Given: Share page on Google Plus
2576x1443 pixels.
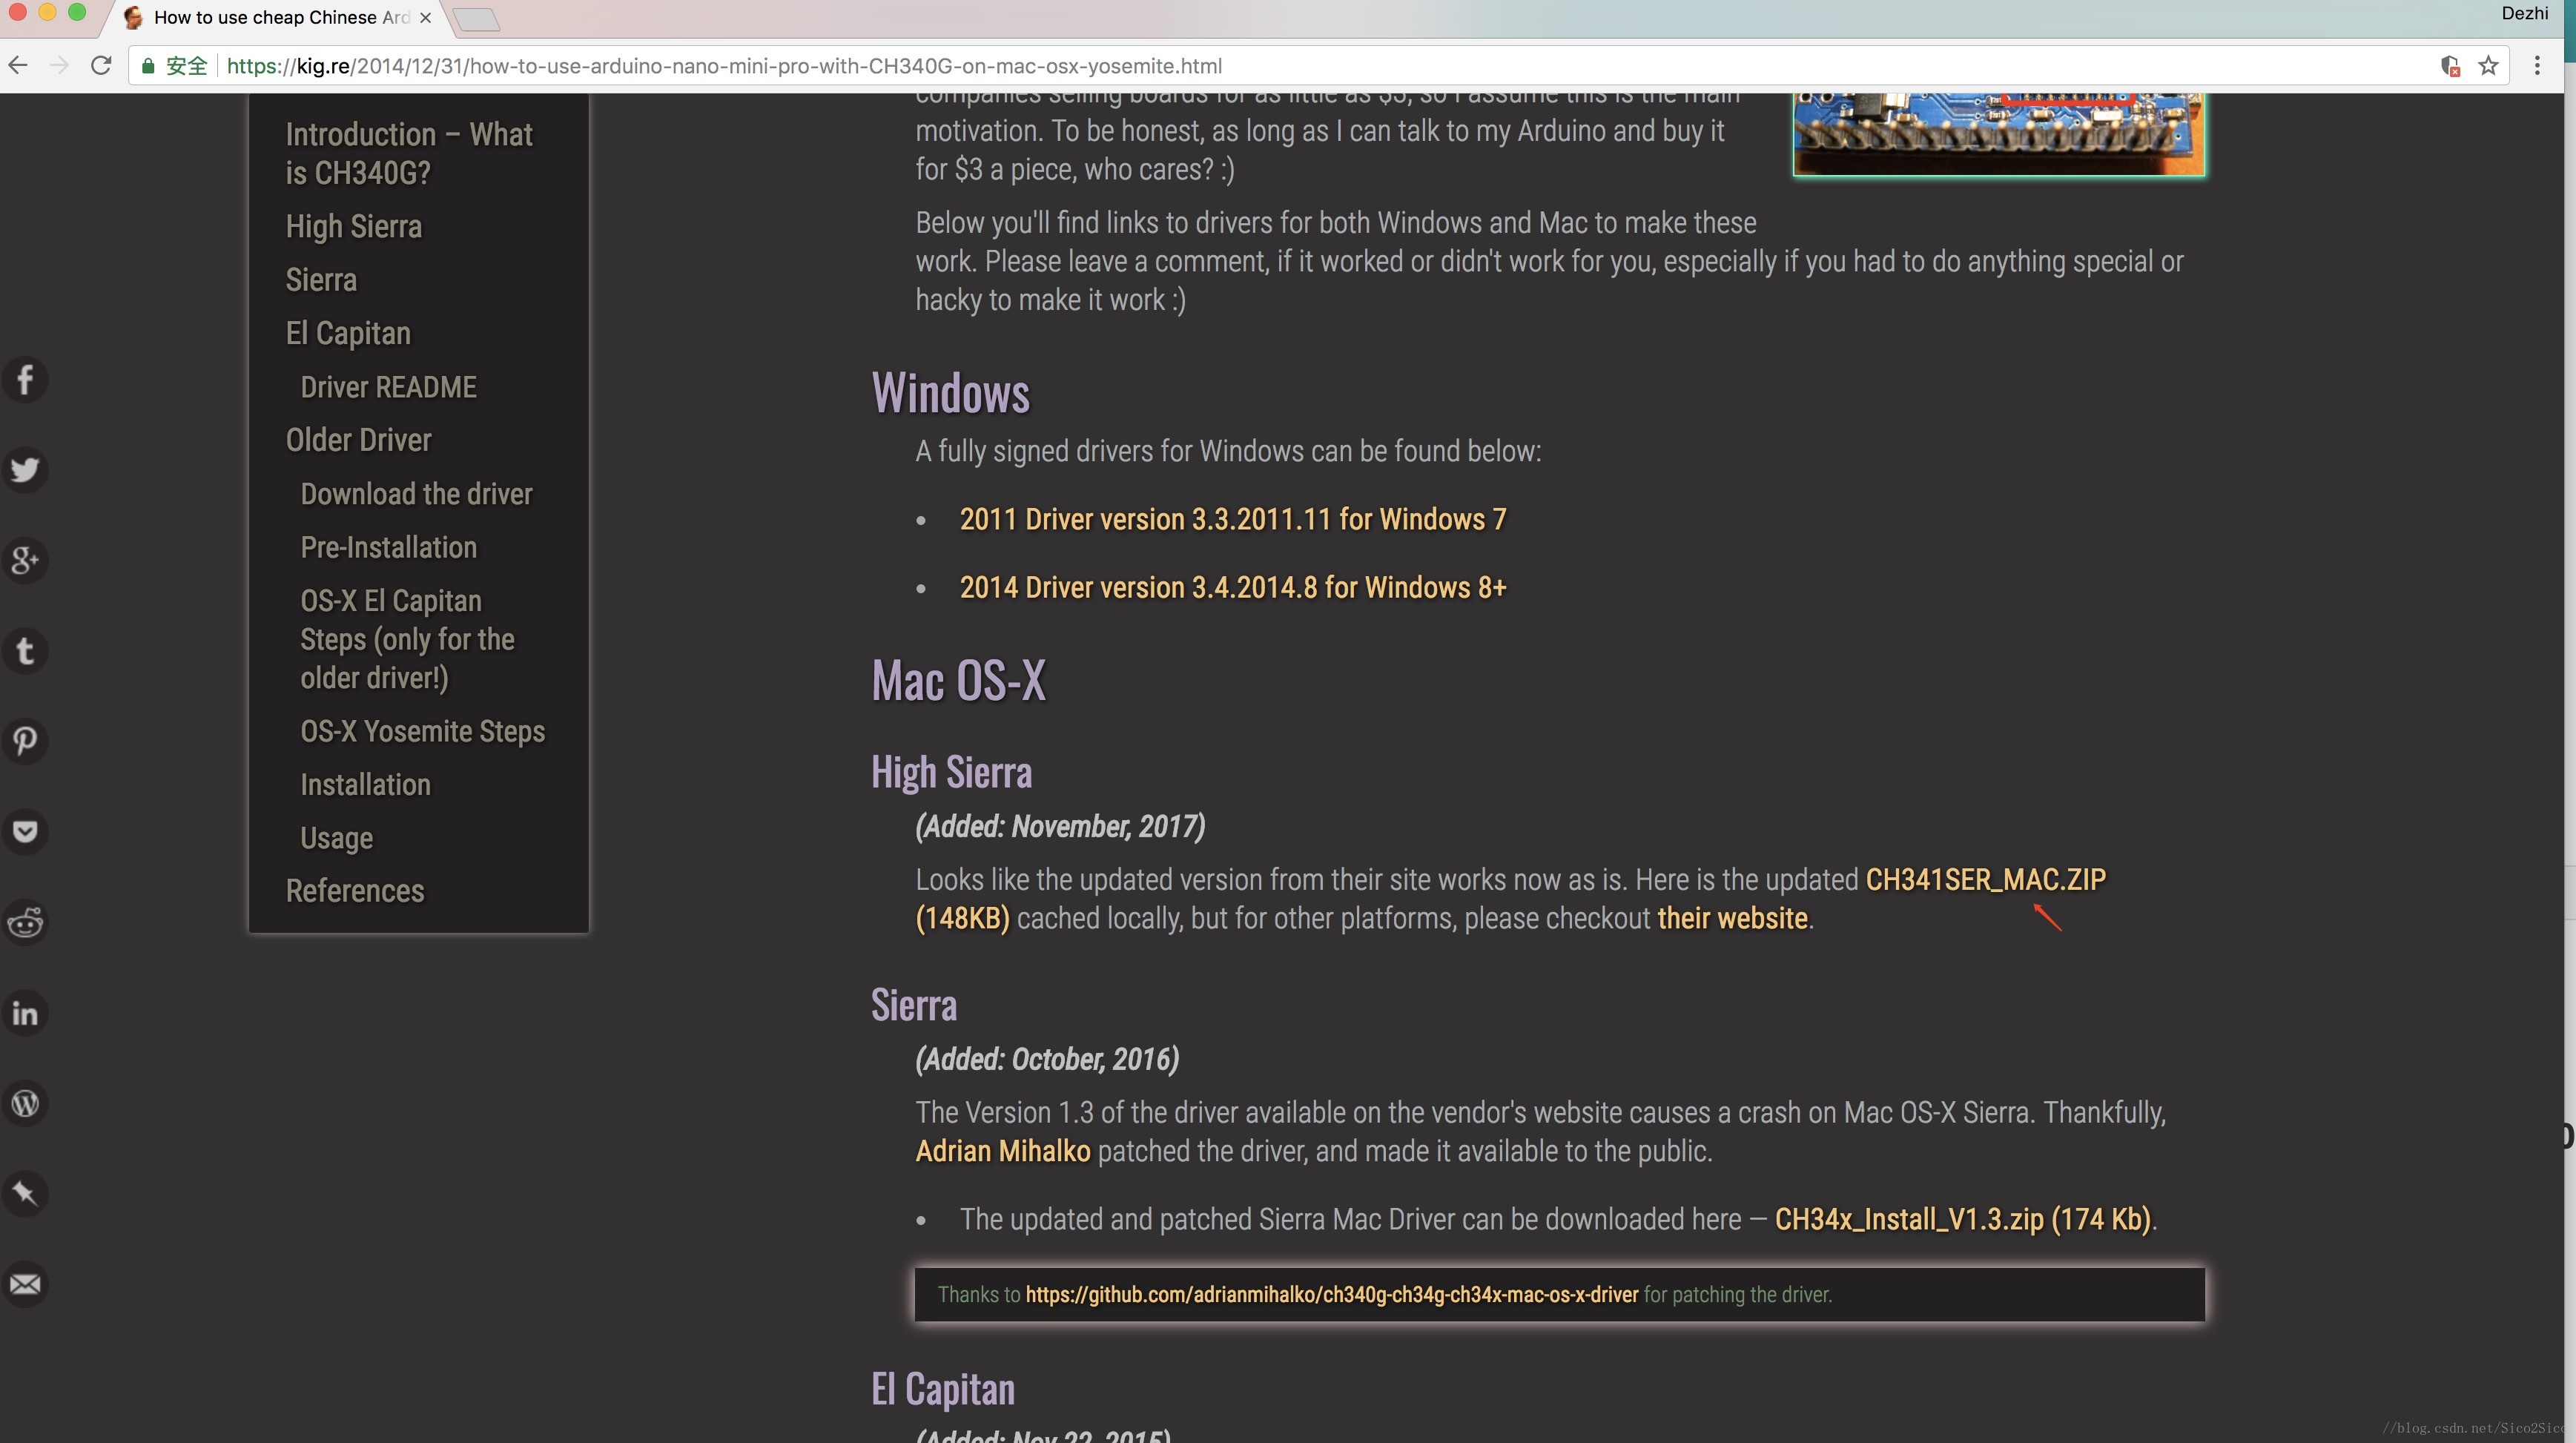Looking at the screenshot, I should (25, 561).
